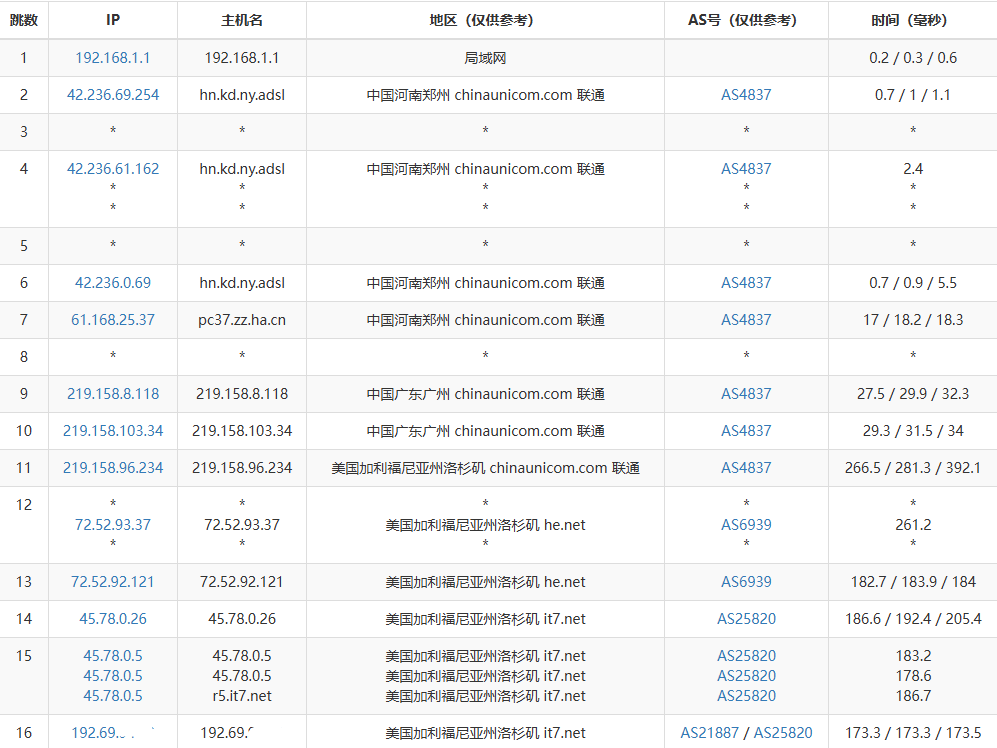Viewport: 997px width, 748px height.
Task: Open IP link 42.236.0.69
Action: (x=113, y=282)
